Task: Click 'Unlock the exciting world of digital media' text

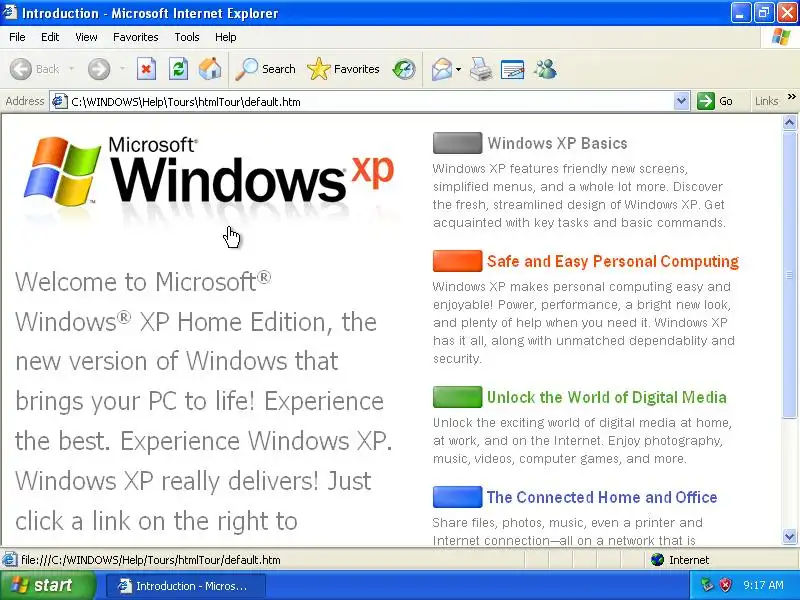Action: point(582,440)
